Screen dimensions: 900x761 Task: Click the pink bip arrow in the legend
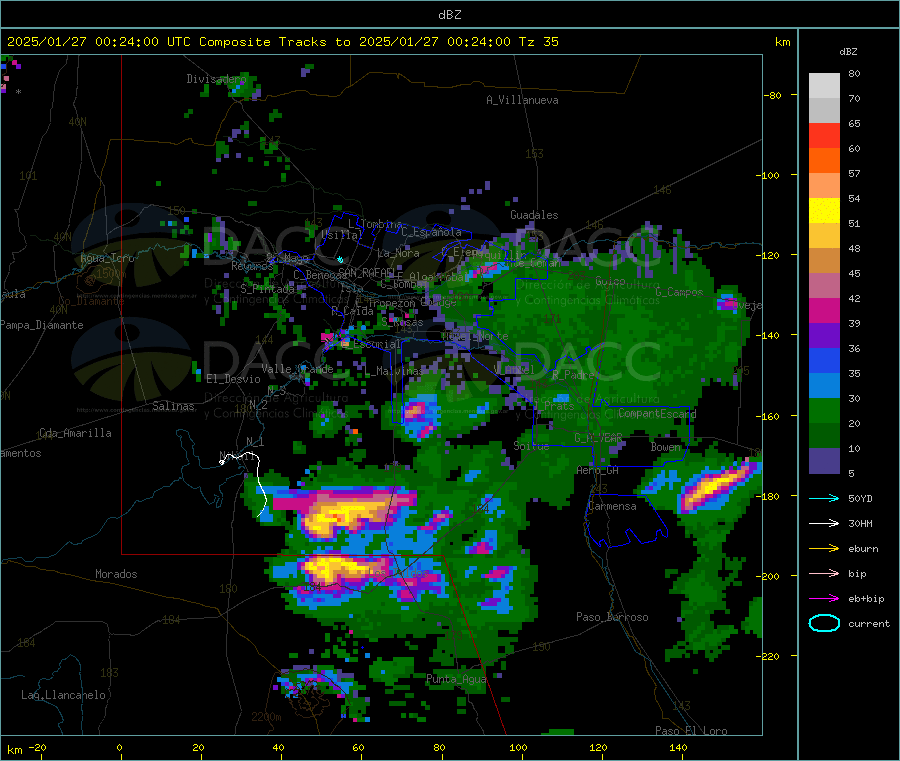[x=824, y=573]
